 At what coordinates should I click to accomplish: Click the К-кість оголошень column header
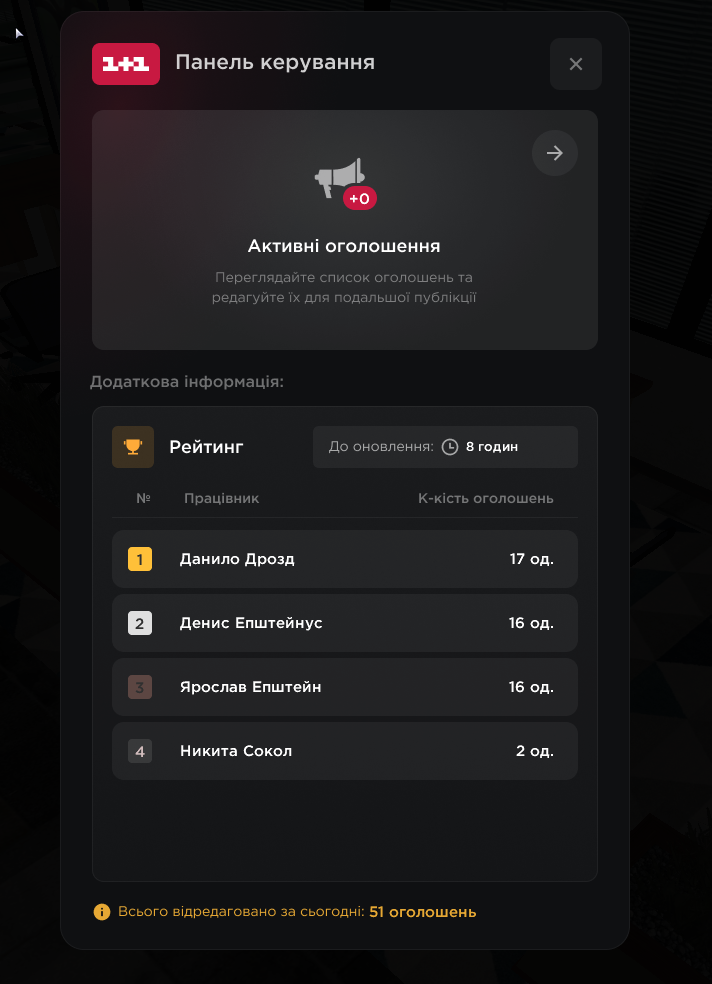(486, 498)
